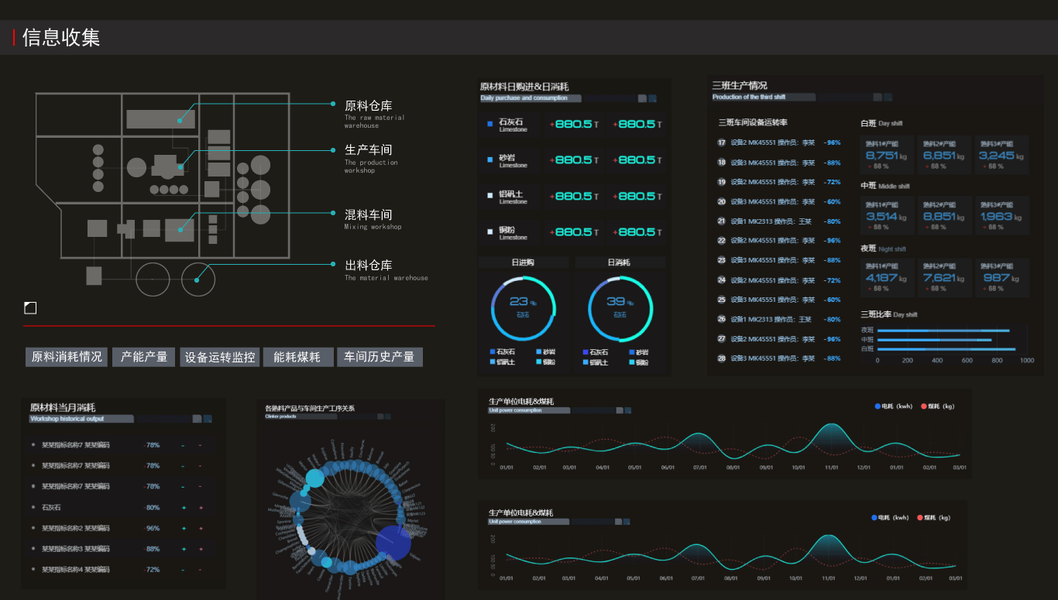Toggle the 电耗 (kwh) legend in the lower line chart
The height and width of the screenshot is (600, 1058).
[x=890, y=518]
